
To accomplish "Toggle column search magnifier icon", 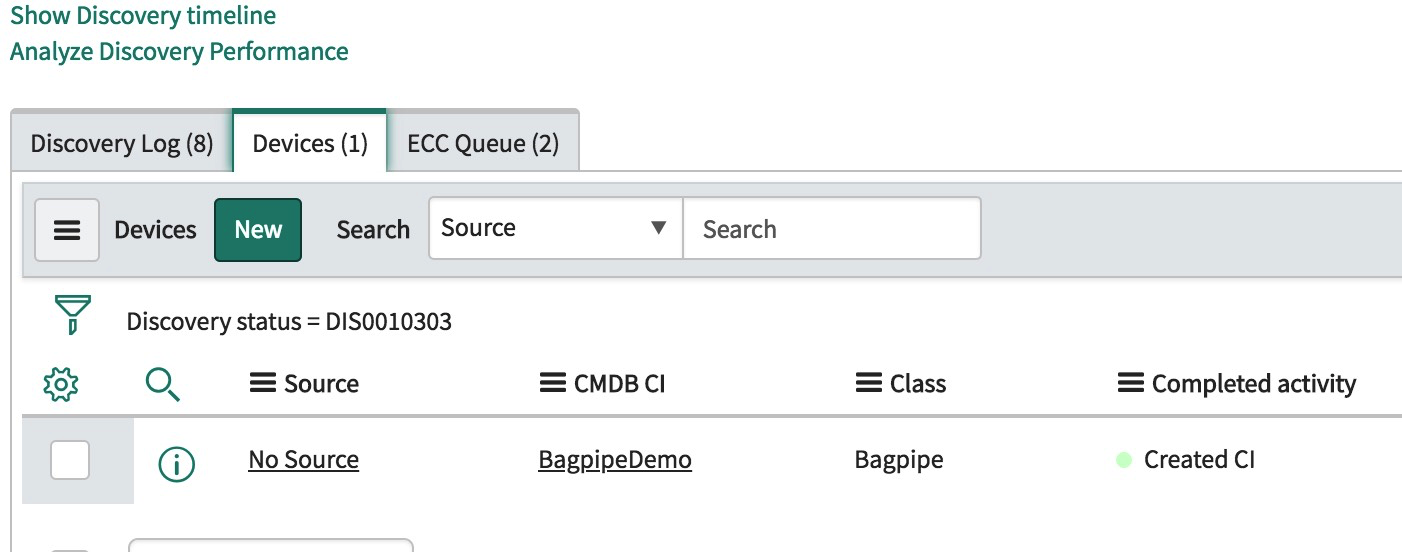I will click(x=163, y=384).
